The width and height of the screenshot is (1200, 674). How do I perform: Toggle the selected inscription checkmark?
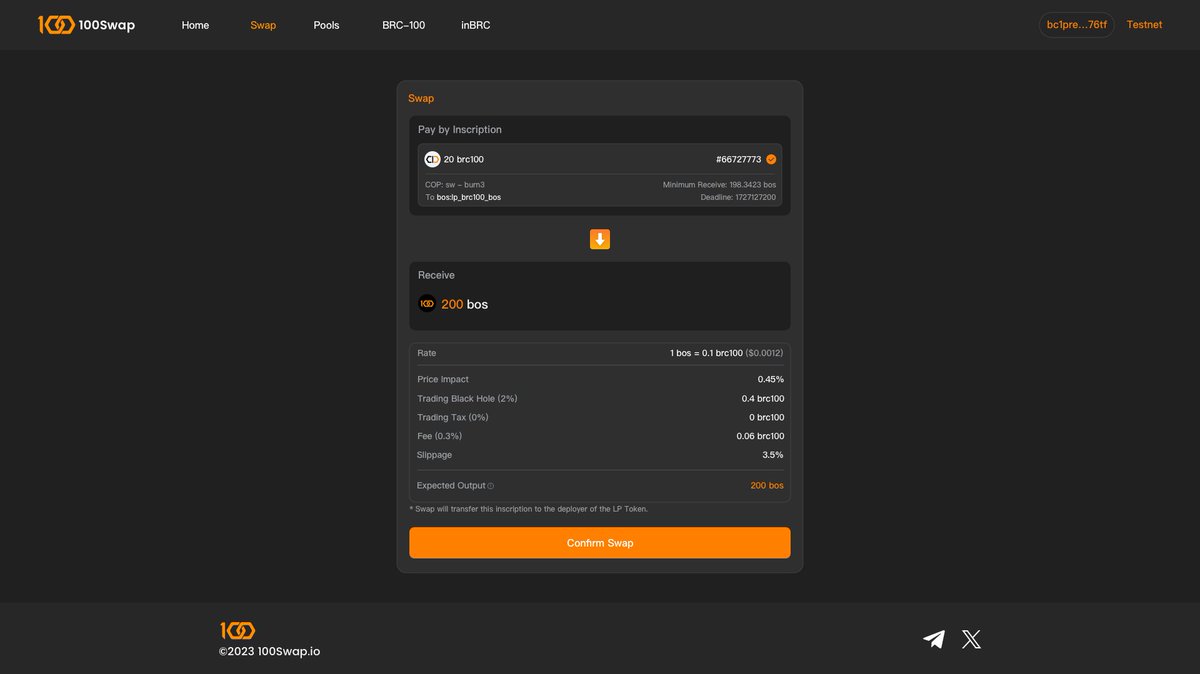(x=771, y=159)
